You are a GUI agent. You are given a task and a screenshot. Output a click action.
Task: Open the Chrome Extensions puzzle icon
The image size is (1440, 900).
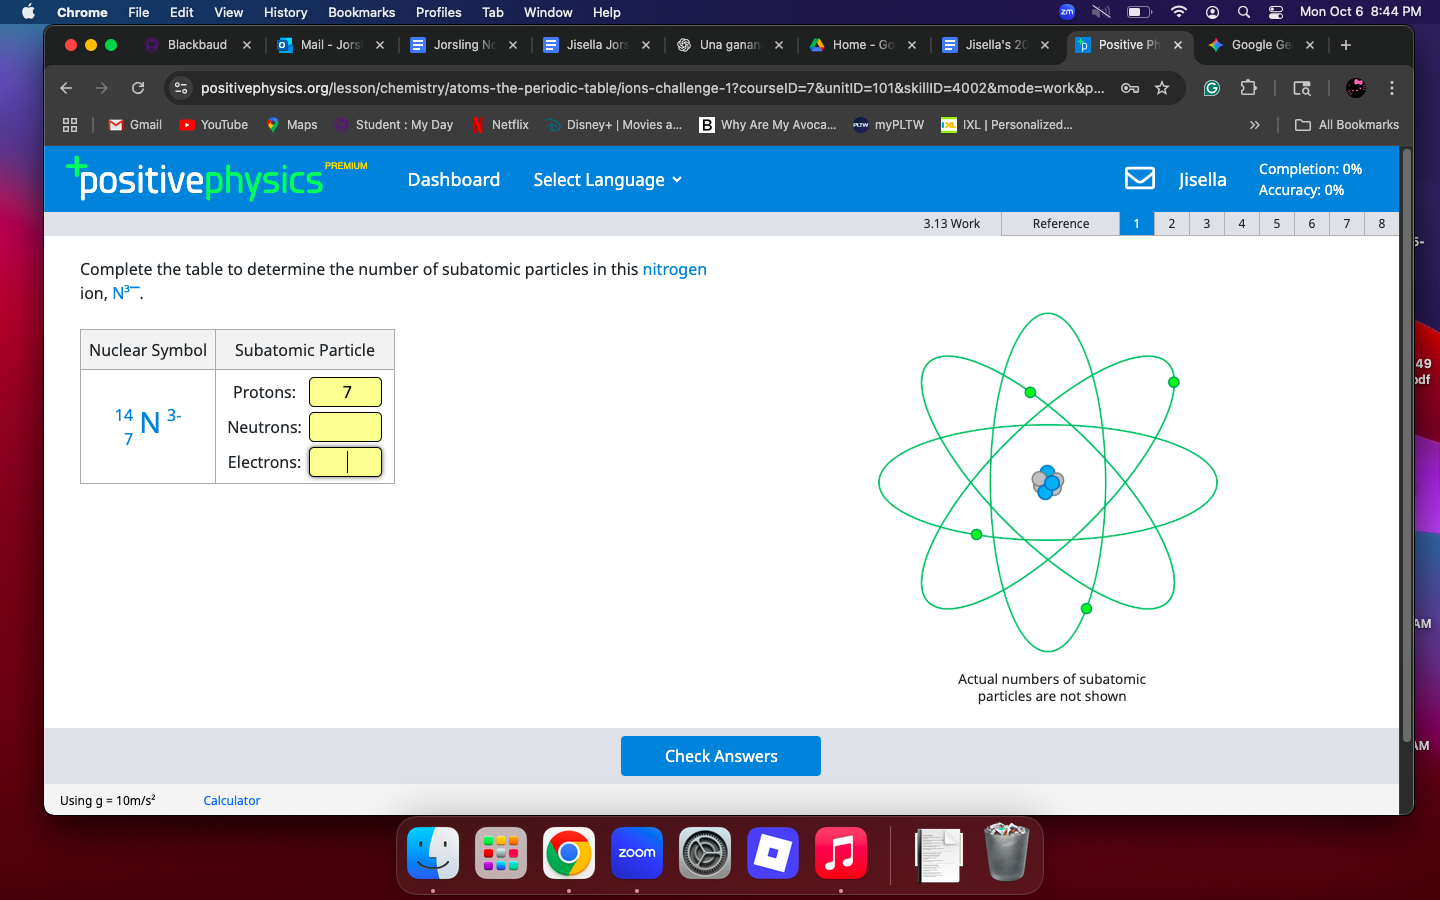coord(1248,88)
